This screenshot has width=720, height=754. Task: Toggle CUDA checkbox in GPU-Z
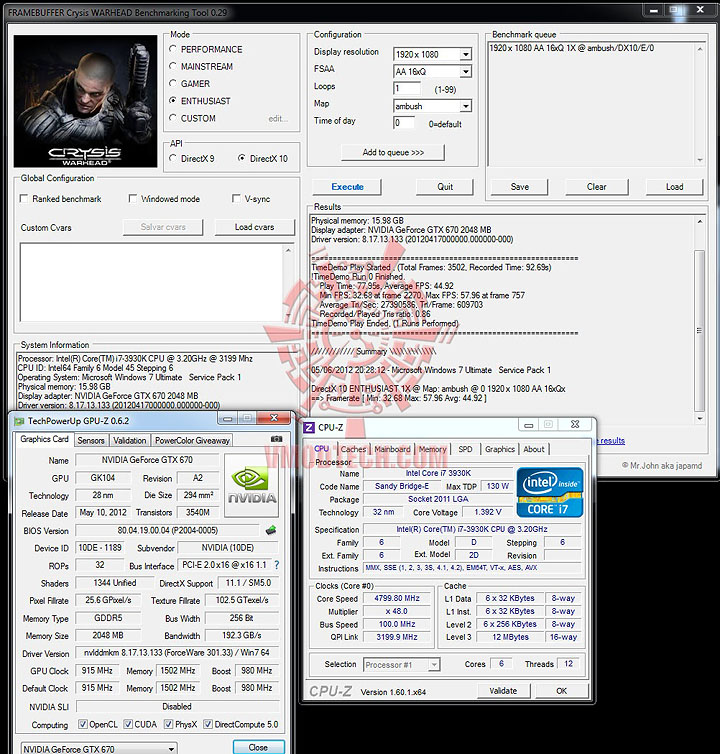[128, 724]
